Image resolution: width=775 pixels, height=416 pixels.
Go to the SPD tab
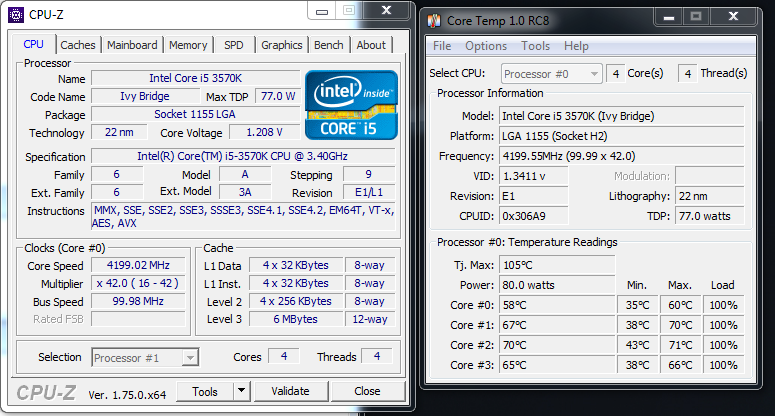point(233,45)
